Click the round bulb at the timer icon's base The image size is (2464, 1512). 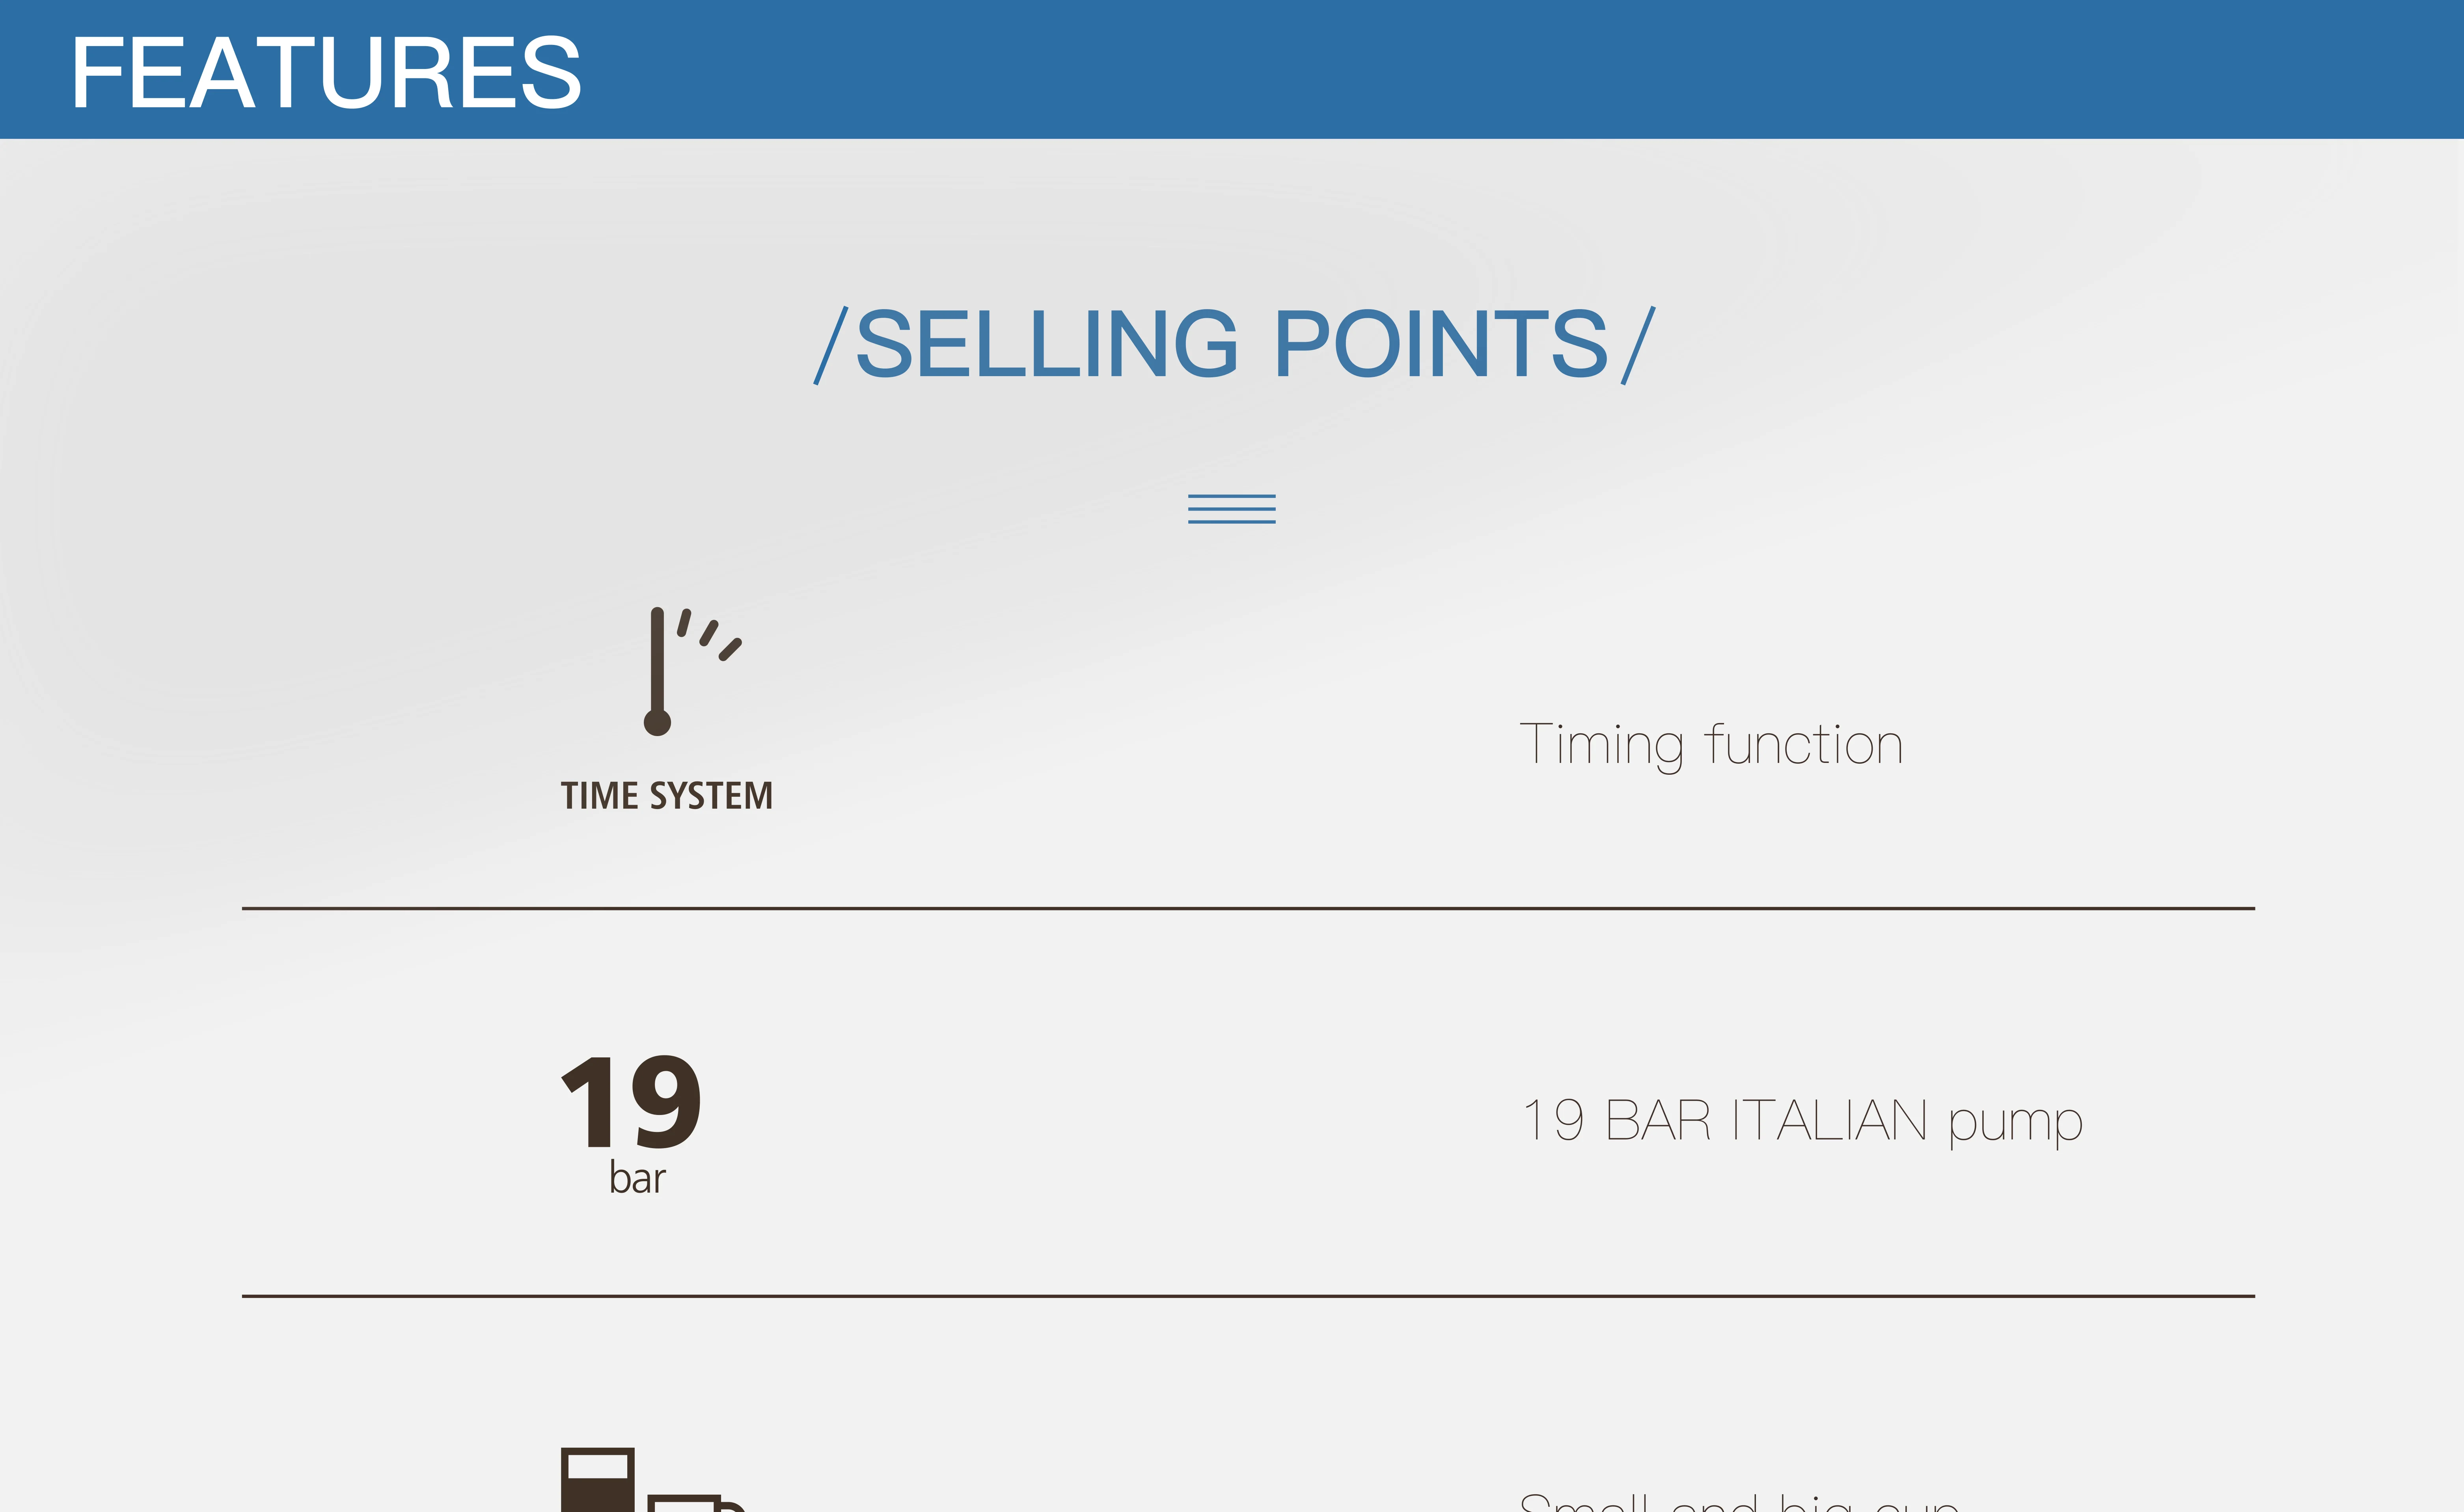(x=657, y=722)
